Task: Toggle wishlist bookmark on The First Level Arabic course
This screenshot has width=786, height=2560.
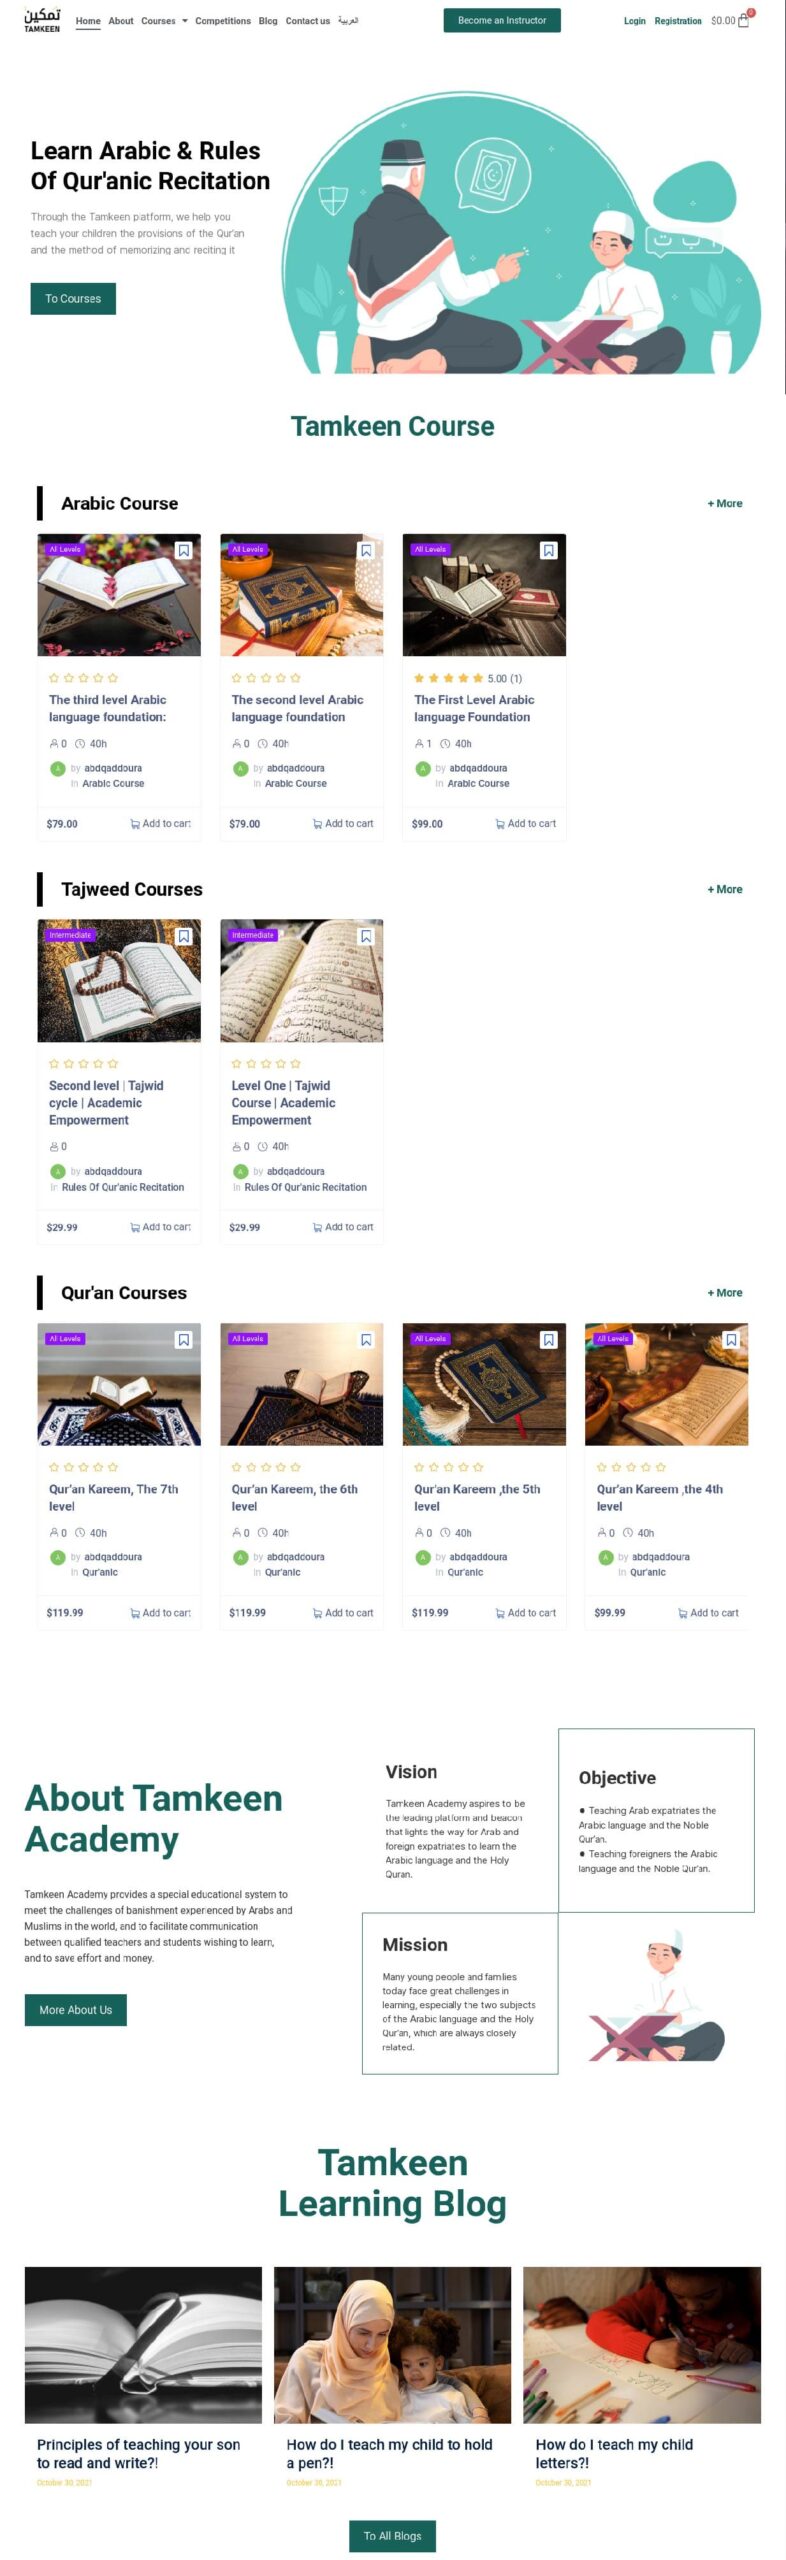Action: point(549,550)
